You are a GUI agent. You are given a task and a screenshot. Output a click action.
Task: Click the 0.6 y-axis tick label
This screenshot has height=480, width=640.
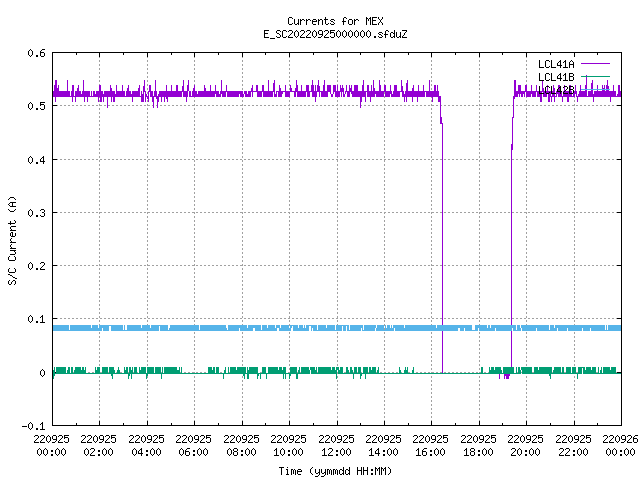point(36,53)
